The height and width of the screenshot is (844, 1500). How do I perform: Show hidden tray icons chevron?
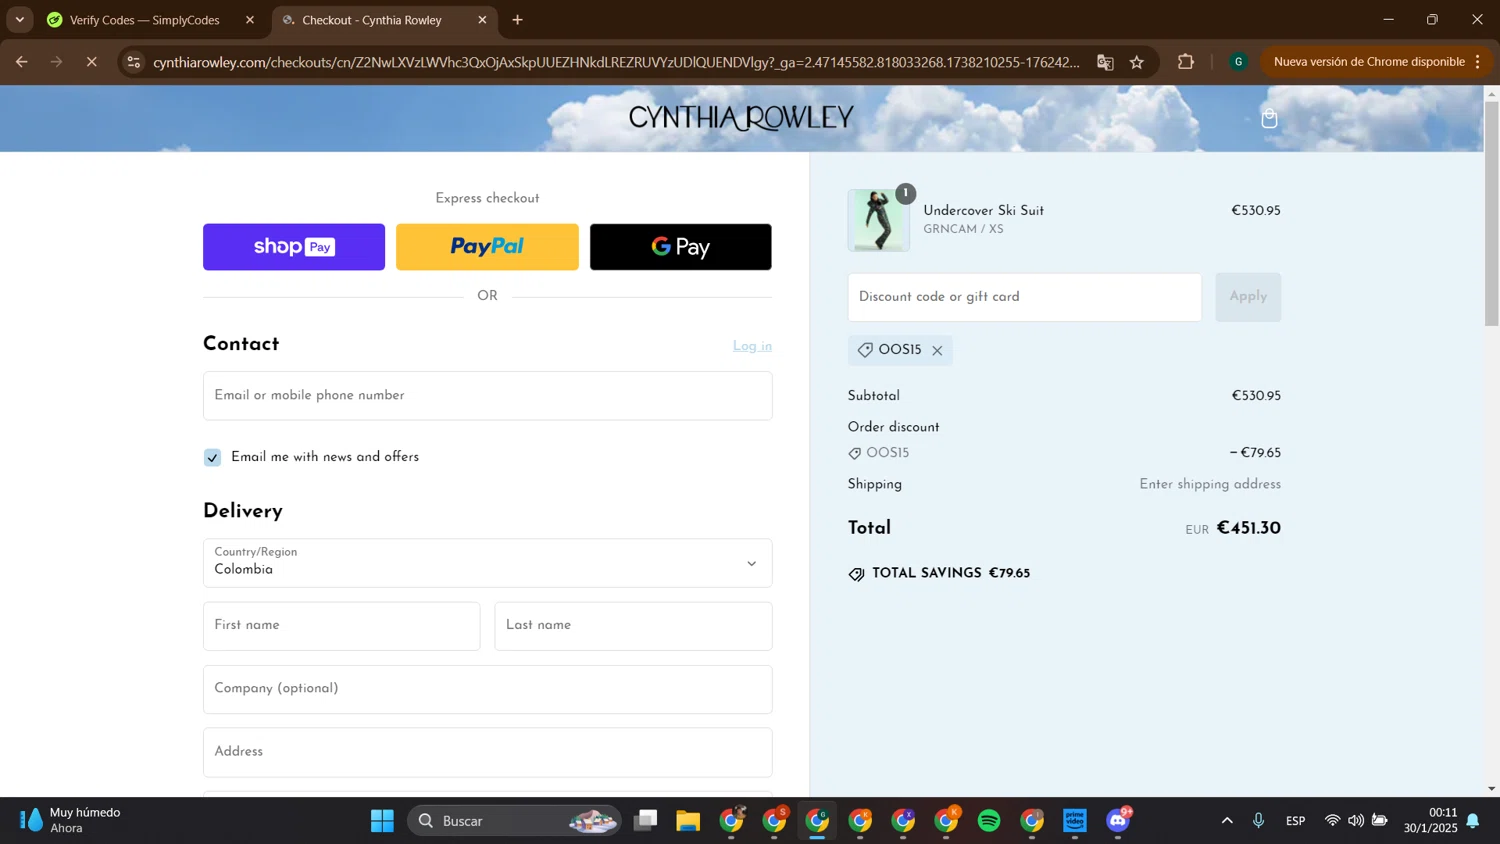coord(1227,821)
